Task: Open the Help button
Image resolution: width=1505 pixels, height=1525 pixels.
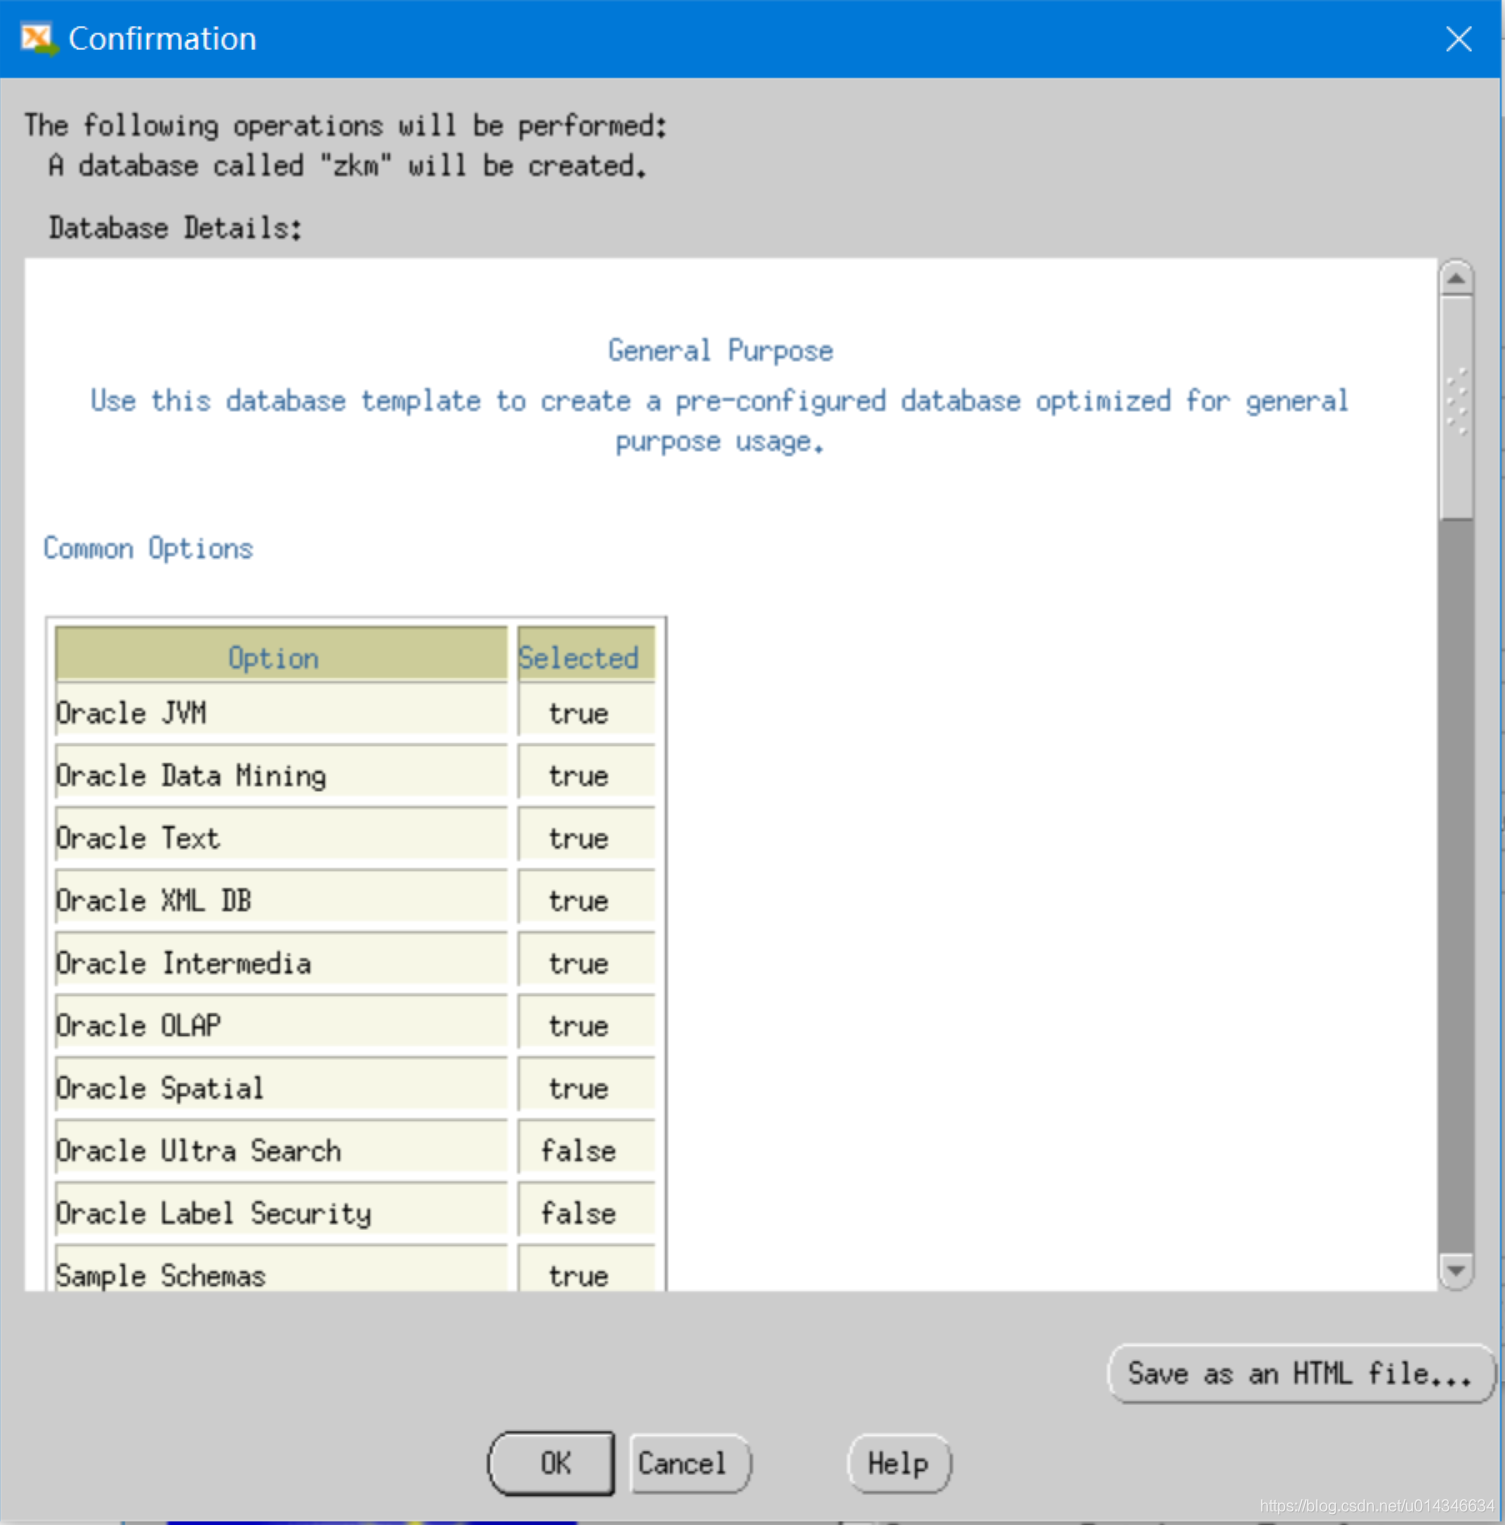Action: pyautogui.click(x=899, y=1463)
